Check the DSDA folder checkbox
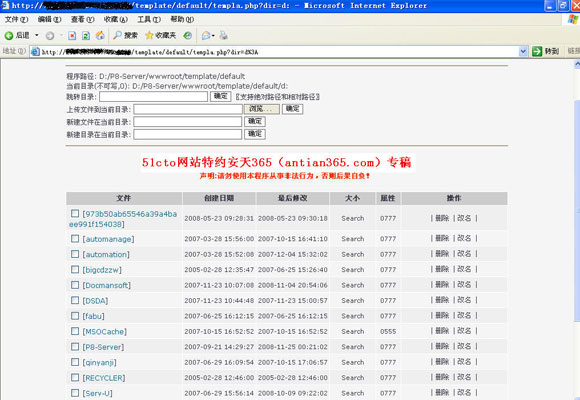Image resolution: width=580 pixels, height=400 pixels. point(75,300)
